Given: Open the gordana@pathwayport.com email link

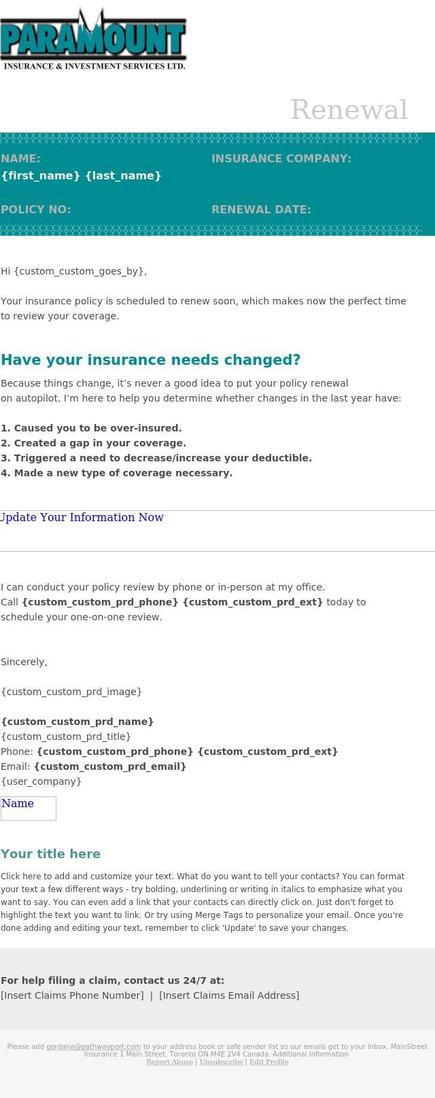Looking at the screenshot, I should tap(93, 1046).
